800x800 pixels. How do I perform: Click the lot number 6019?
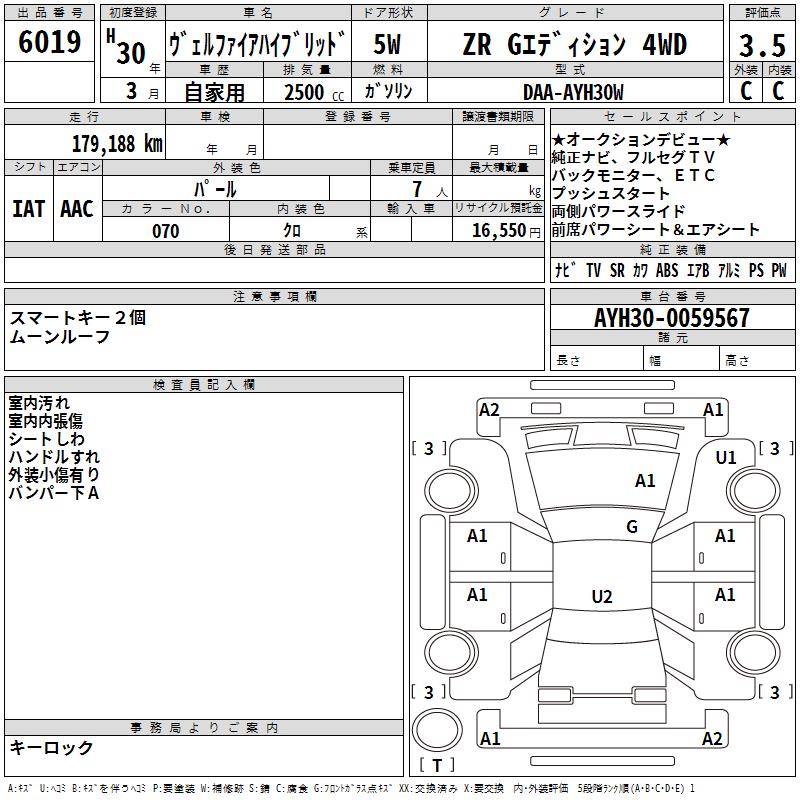coord(50,42)
